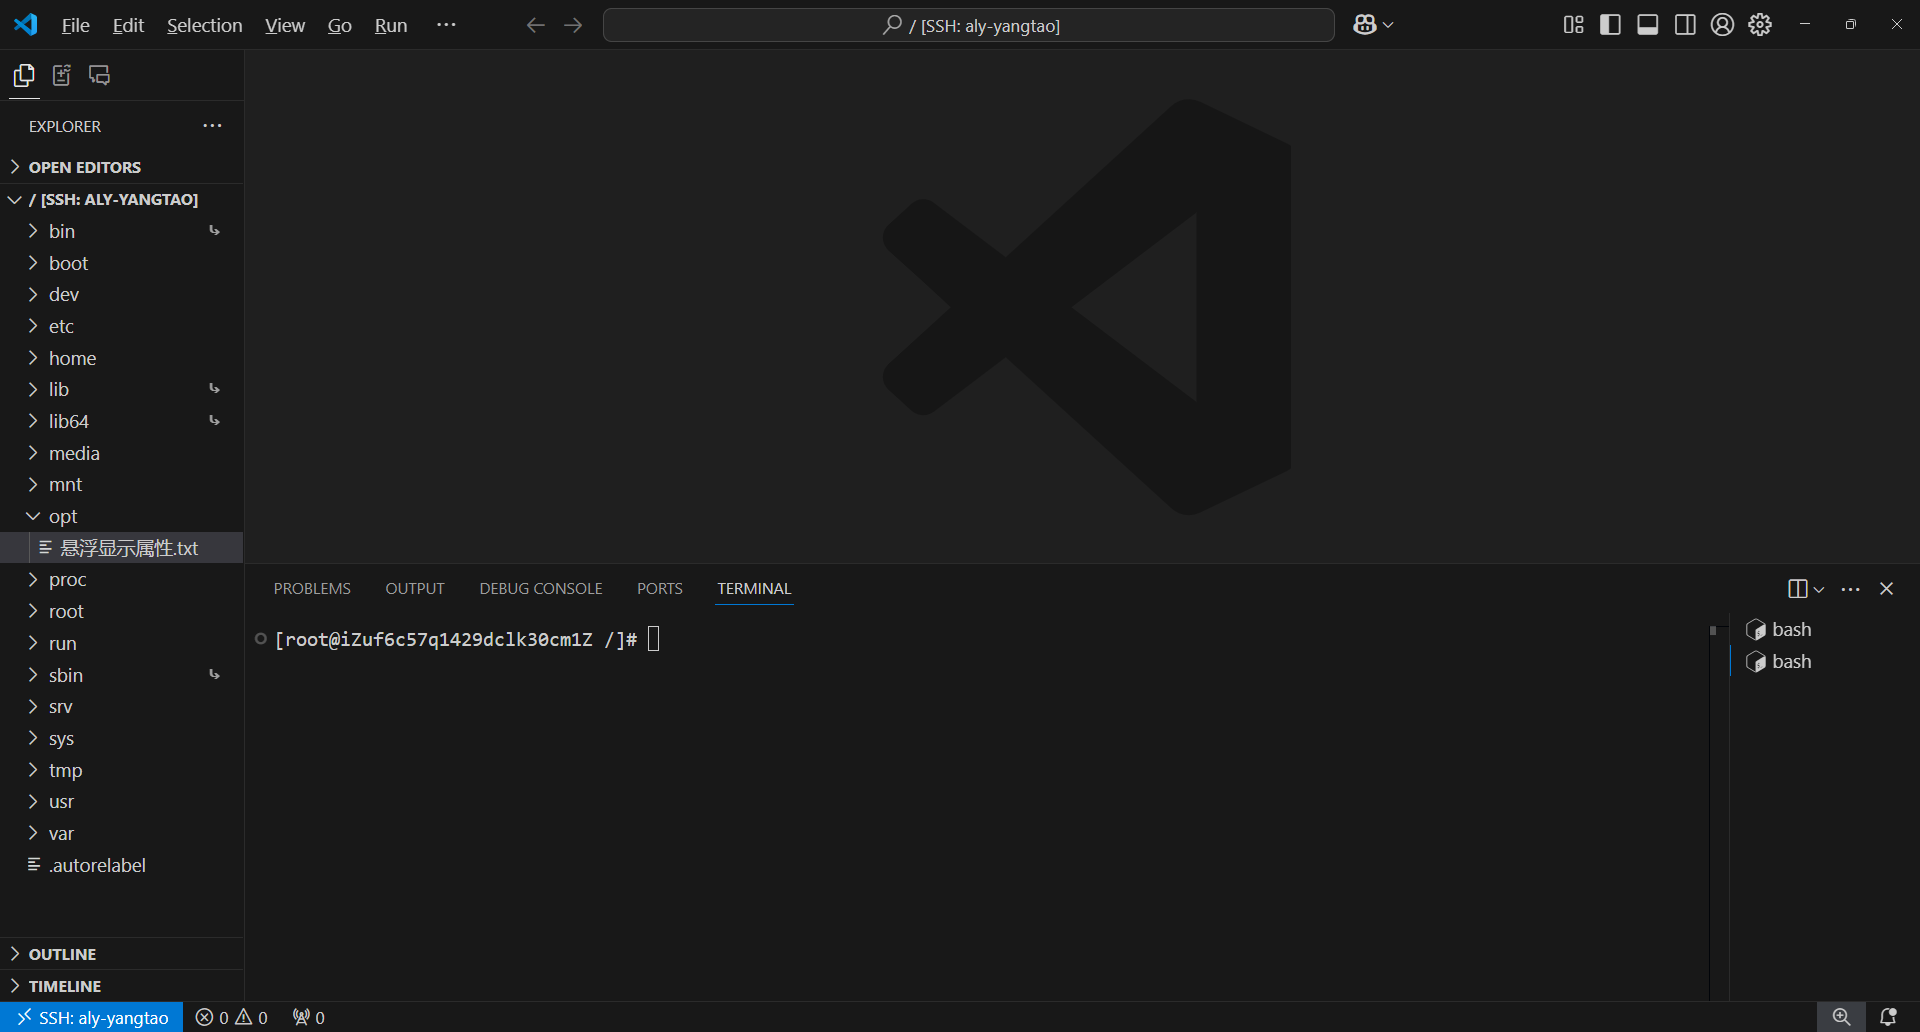Click the command center search box
1920x1032 pixels.
[x=968, y=25]
